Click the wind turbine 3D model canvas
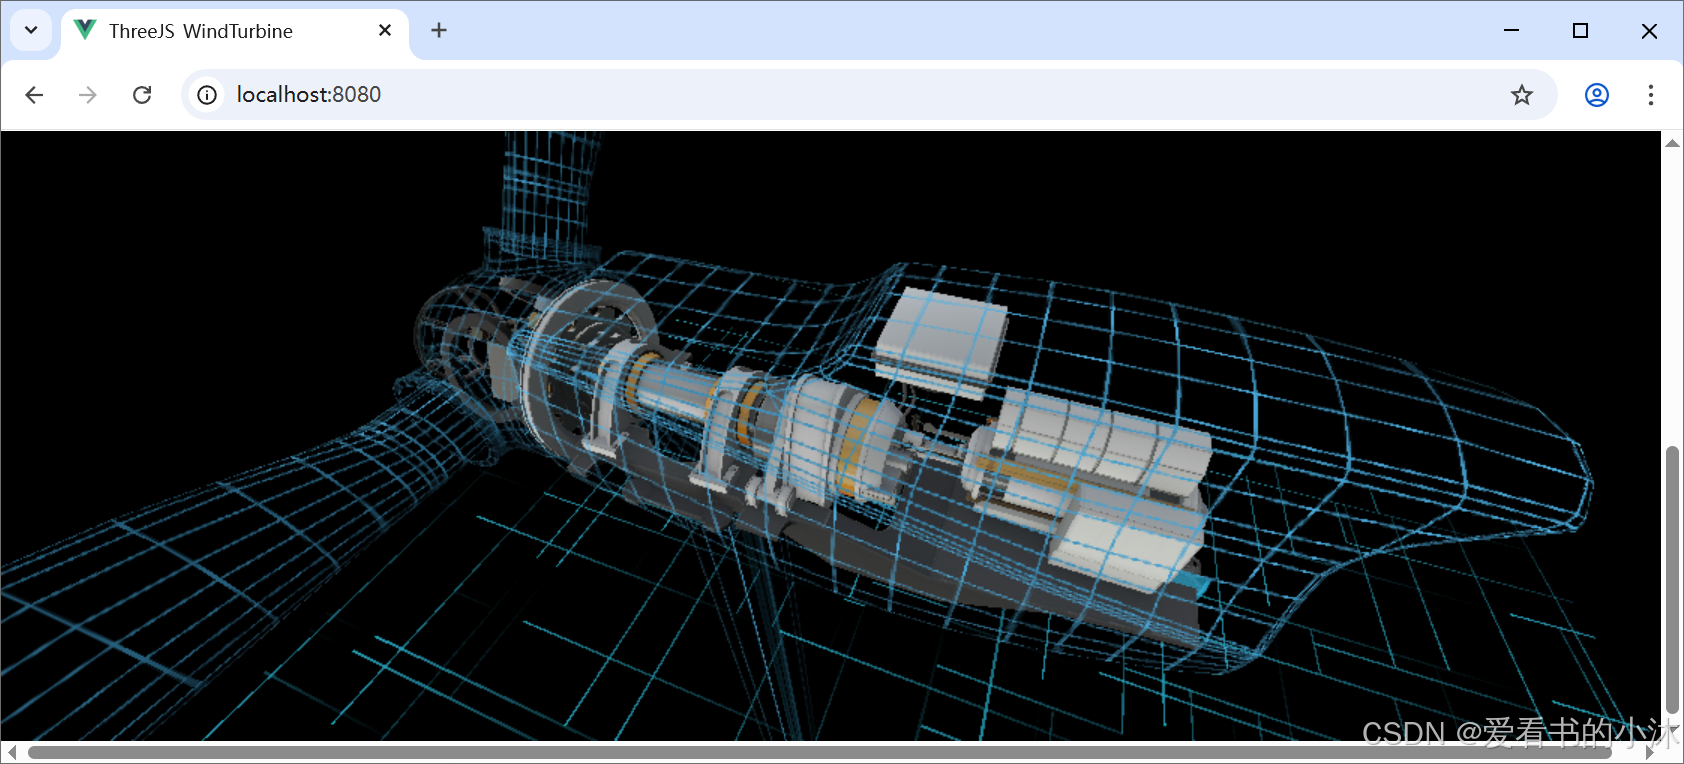Viewport: 1684px width, 764px height. pyautogui.click(x=831, y=436)
